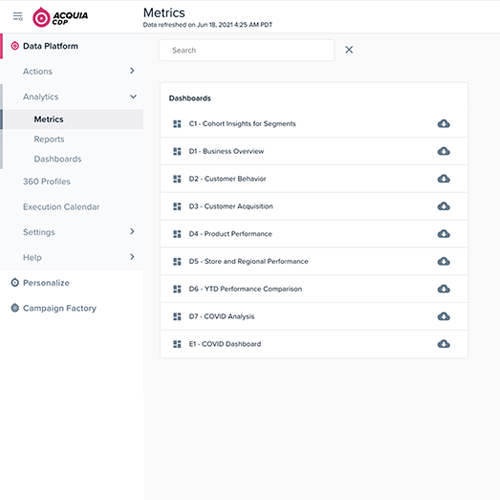
Task: Click the Personalize icon in sidebar
Action: coord(15,283)
